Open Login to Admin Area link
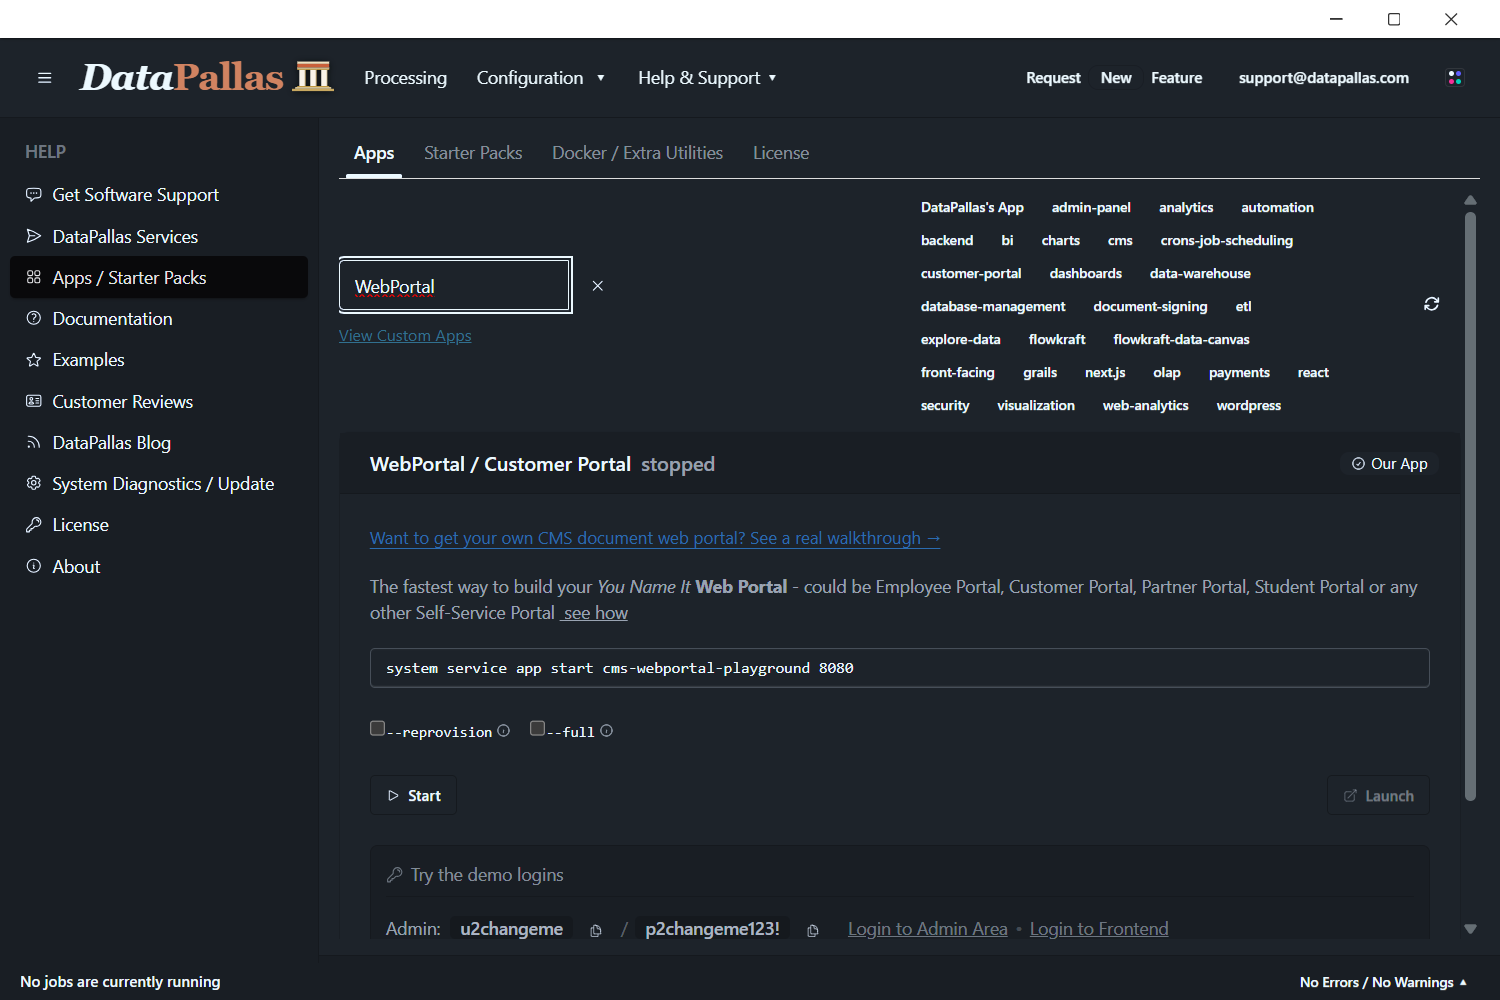This screenshot has width=1500, height=1000. [928, 929]
